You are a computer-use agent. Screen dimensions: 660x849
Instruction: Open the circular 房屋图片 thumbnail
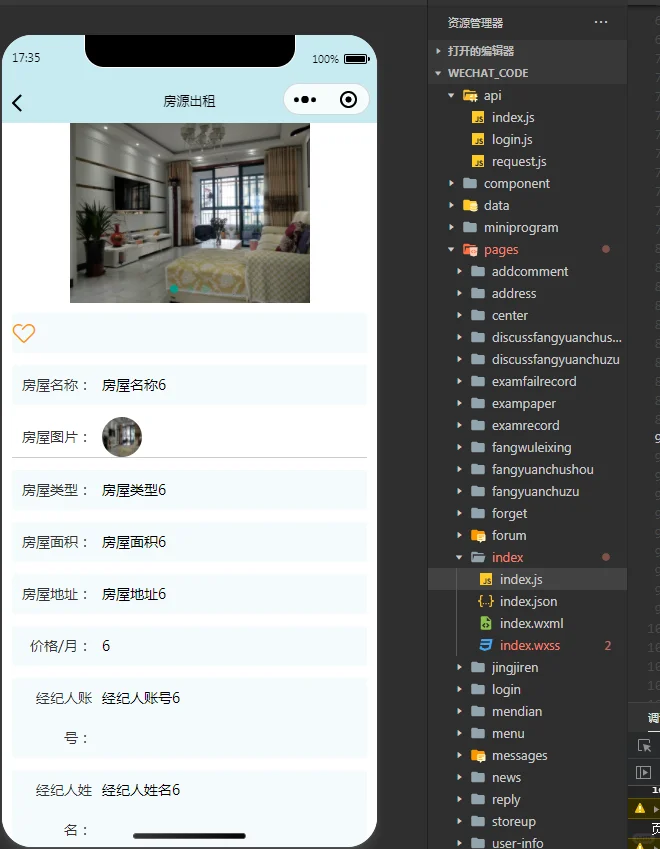[x=122, y=437]
